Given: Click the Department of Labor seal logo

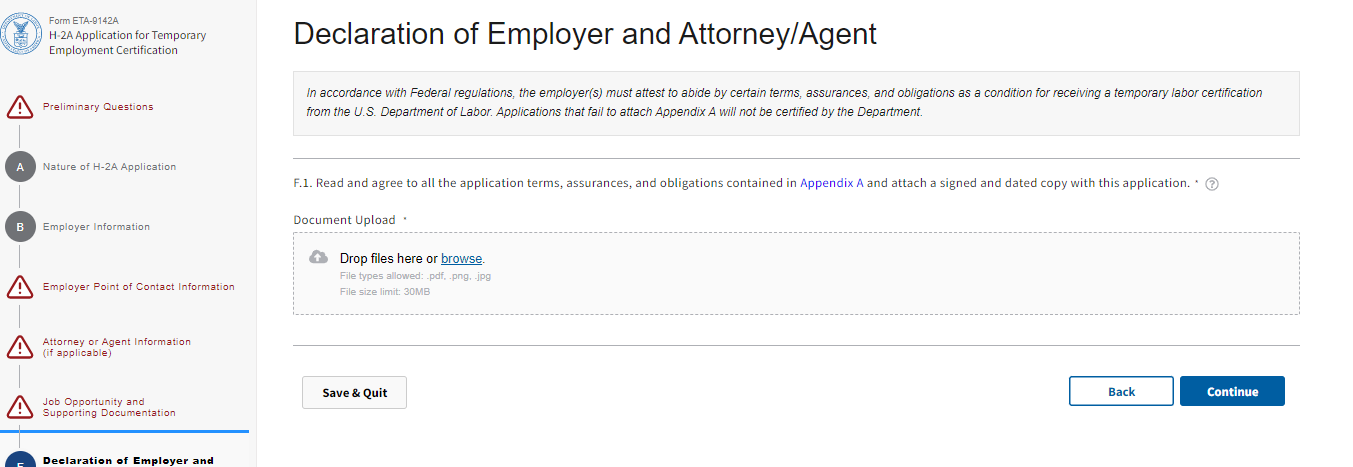Looking at the screenshot, I should 18,35.
